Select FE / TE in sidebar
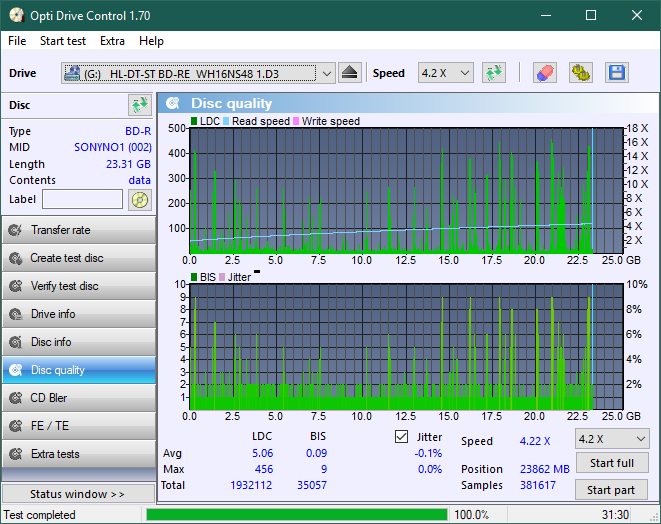661x524 pixels. pyautogui.click(x=78, y=426)
